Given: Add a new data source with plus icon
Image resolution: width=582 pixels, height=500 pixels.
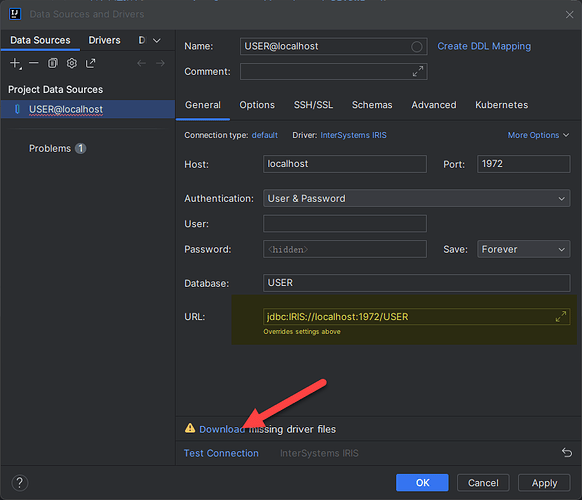Looking at the screenshot, I should (x=15, y=63).
